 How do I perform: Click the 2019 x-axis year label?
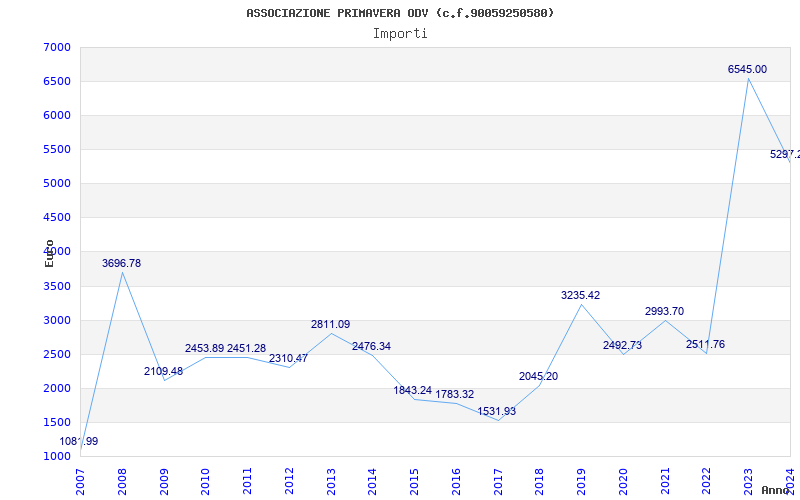(582, 482)
